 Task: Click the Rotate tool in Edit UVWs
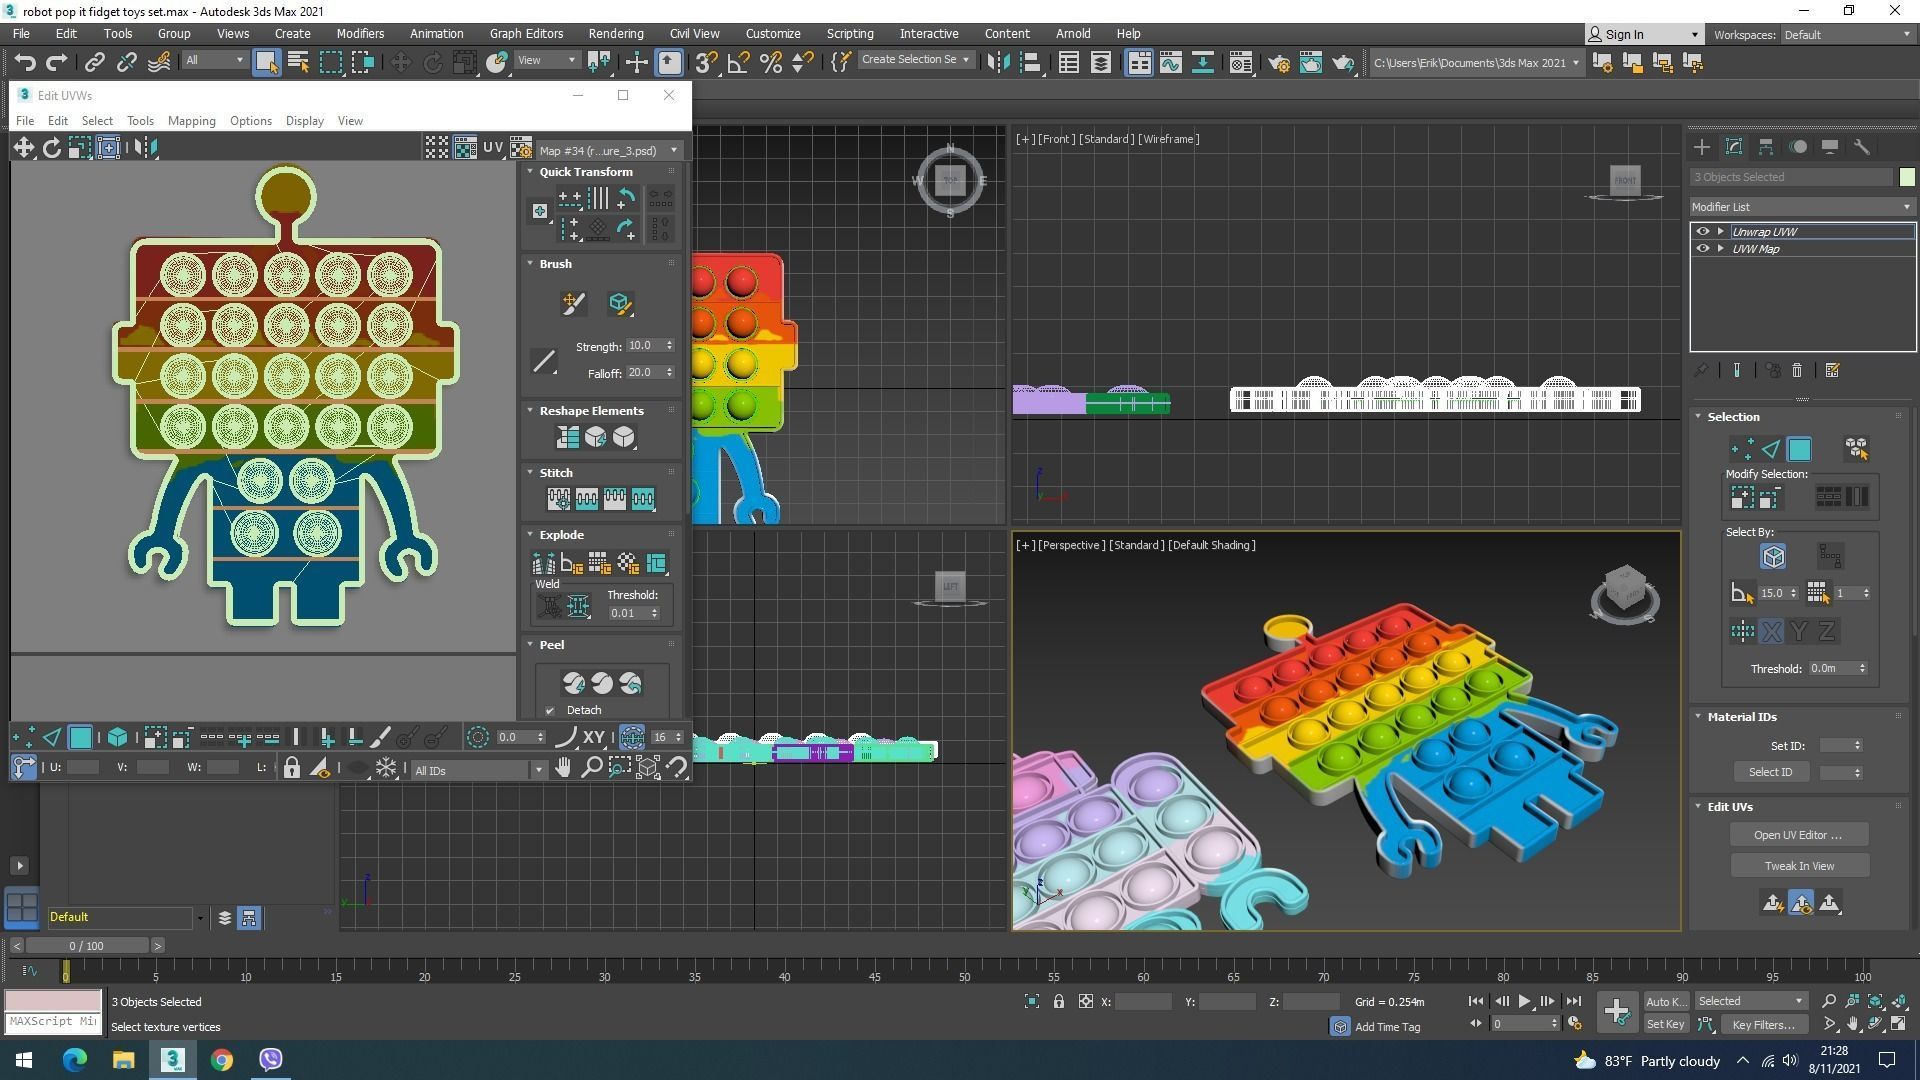pyautogui.click(x=51, y=148)
